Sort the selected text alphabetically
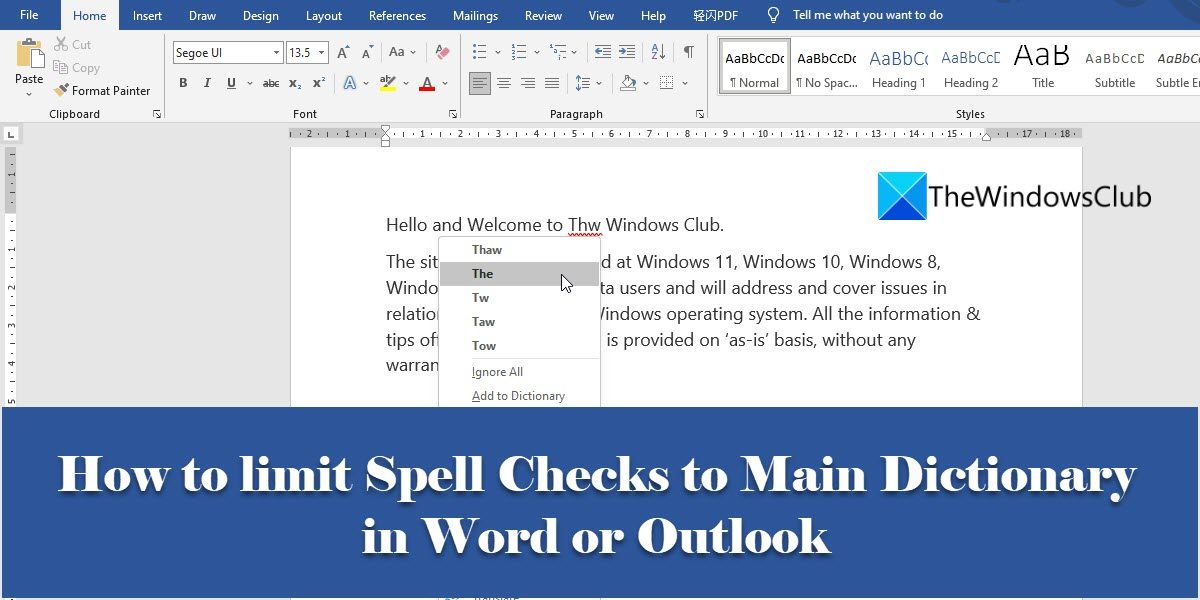 [x=658, y=52]
